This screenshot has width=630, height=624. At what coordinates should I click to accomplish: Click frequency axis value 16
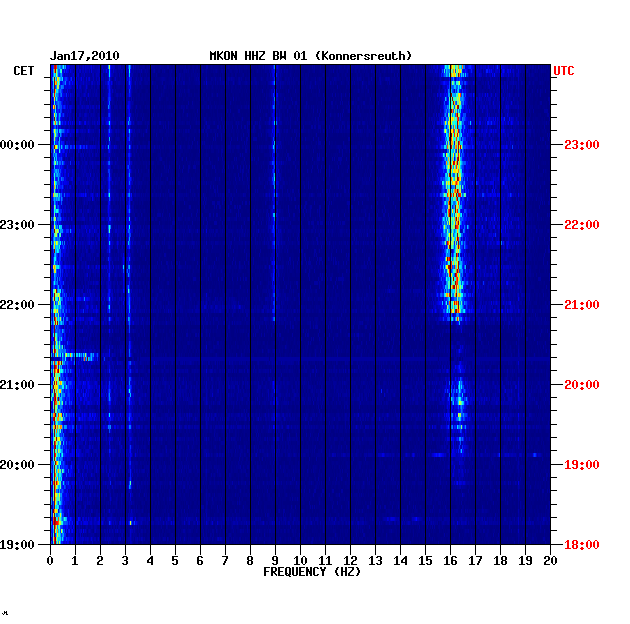click(x=450, y=561)
